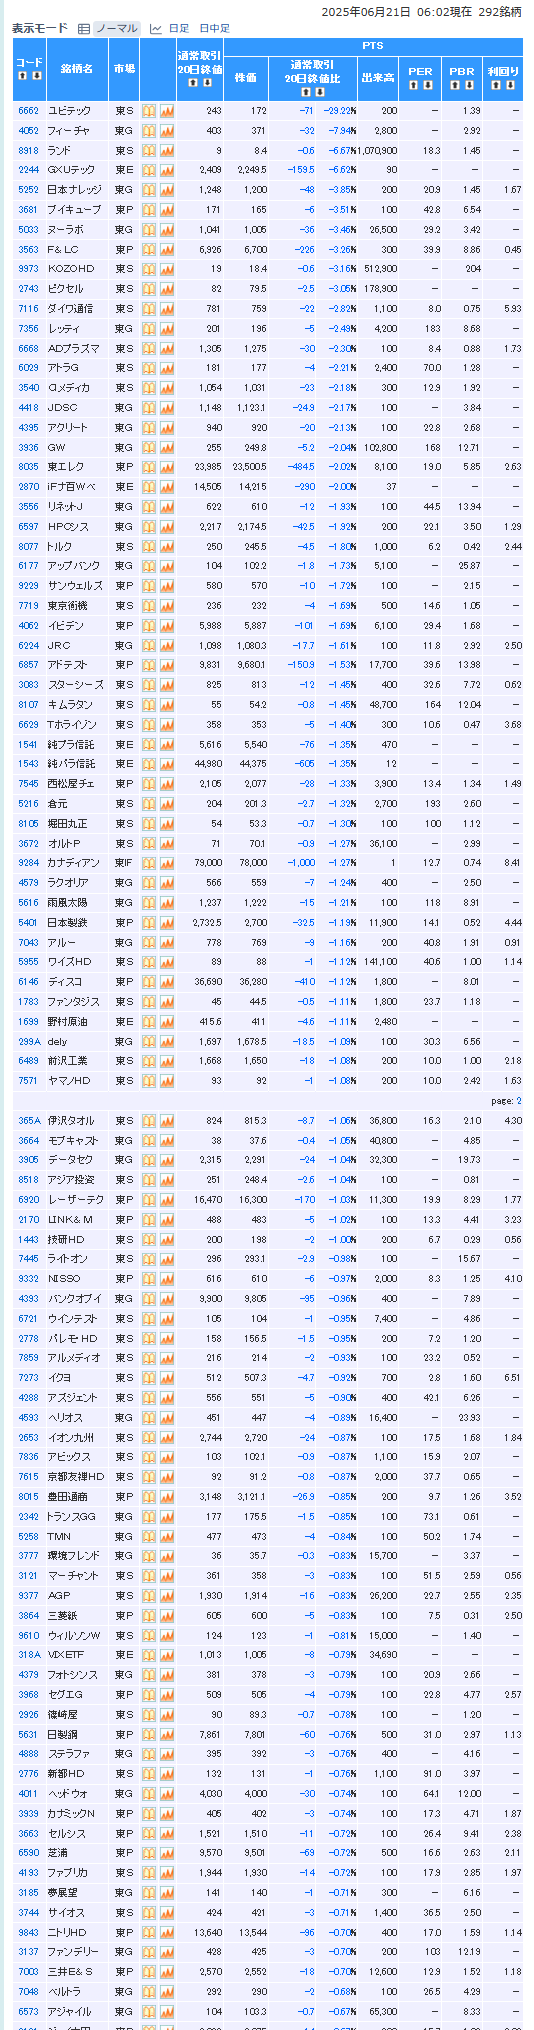Click the 市場 column header
The height and width of the screenshot is (2030, 534).
[124, 69]
